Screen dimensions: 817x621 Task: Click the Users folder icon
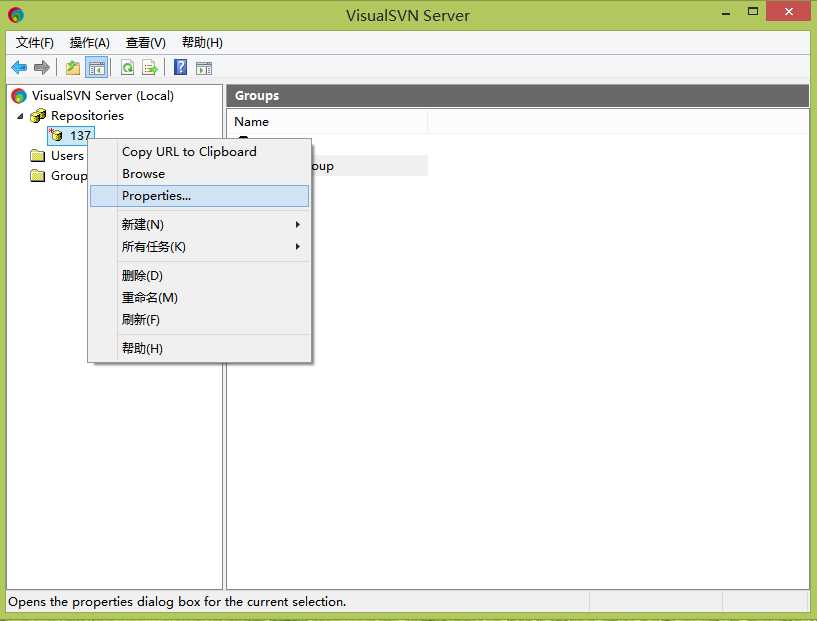[x=38, y=156]
